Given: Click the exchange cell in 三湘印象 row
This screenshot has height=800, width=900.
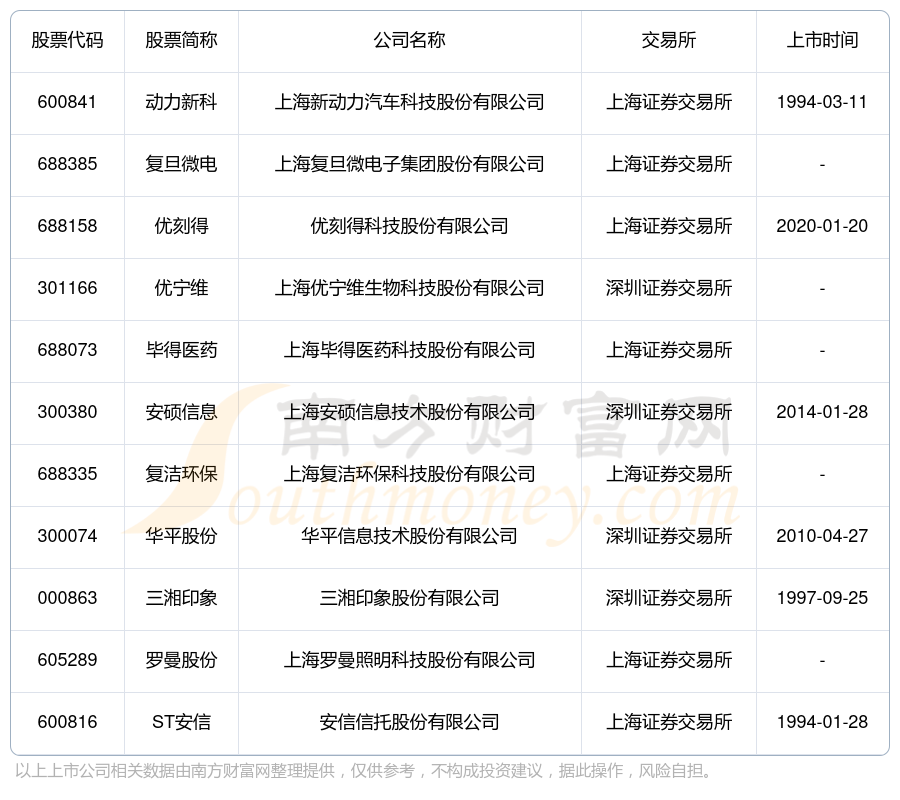Looking at the screenshot, I should [x=669, y=598].
